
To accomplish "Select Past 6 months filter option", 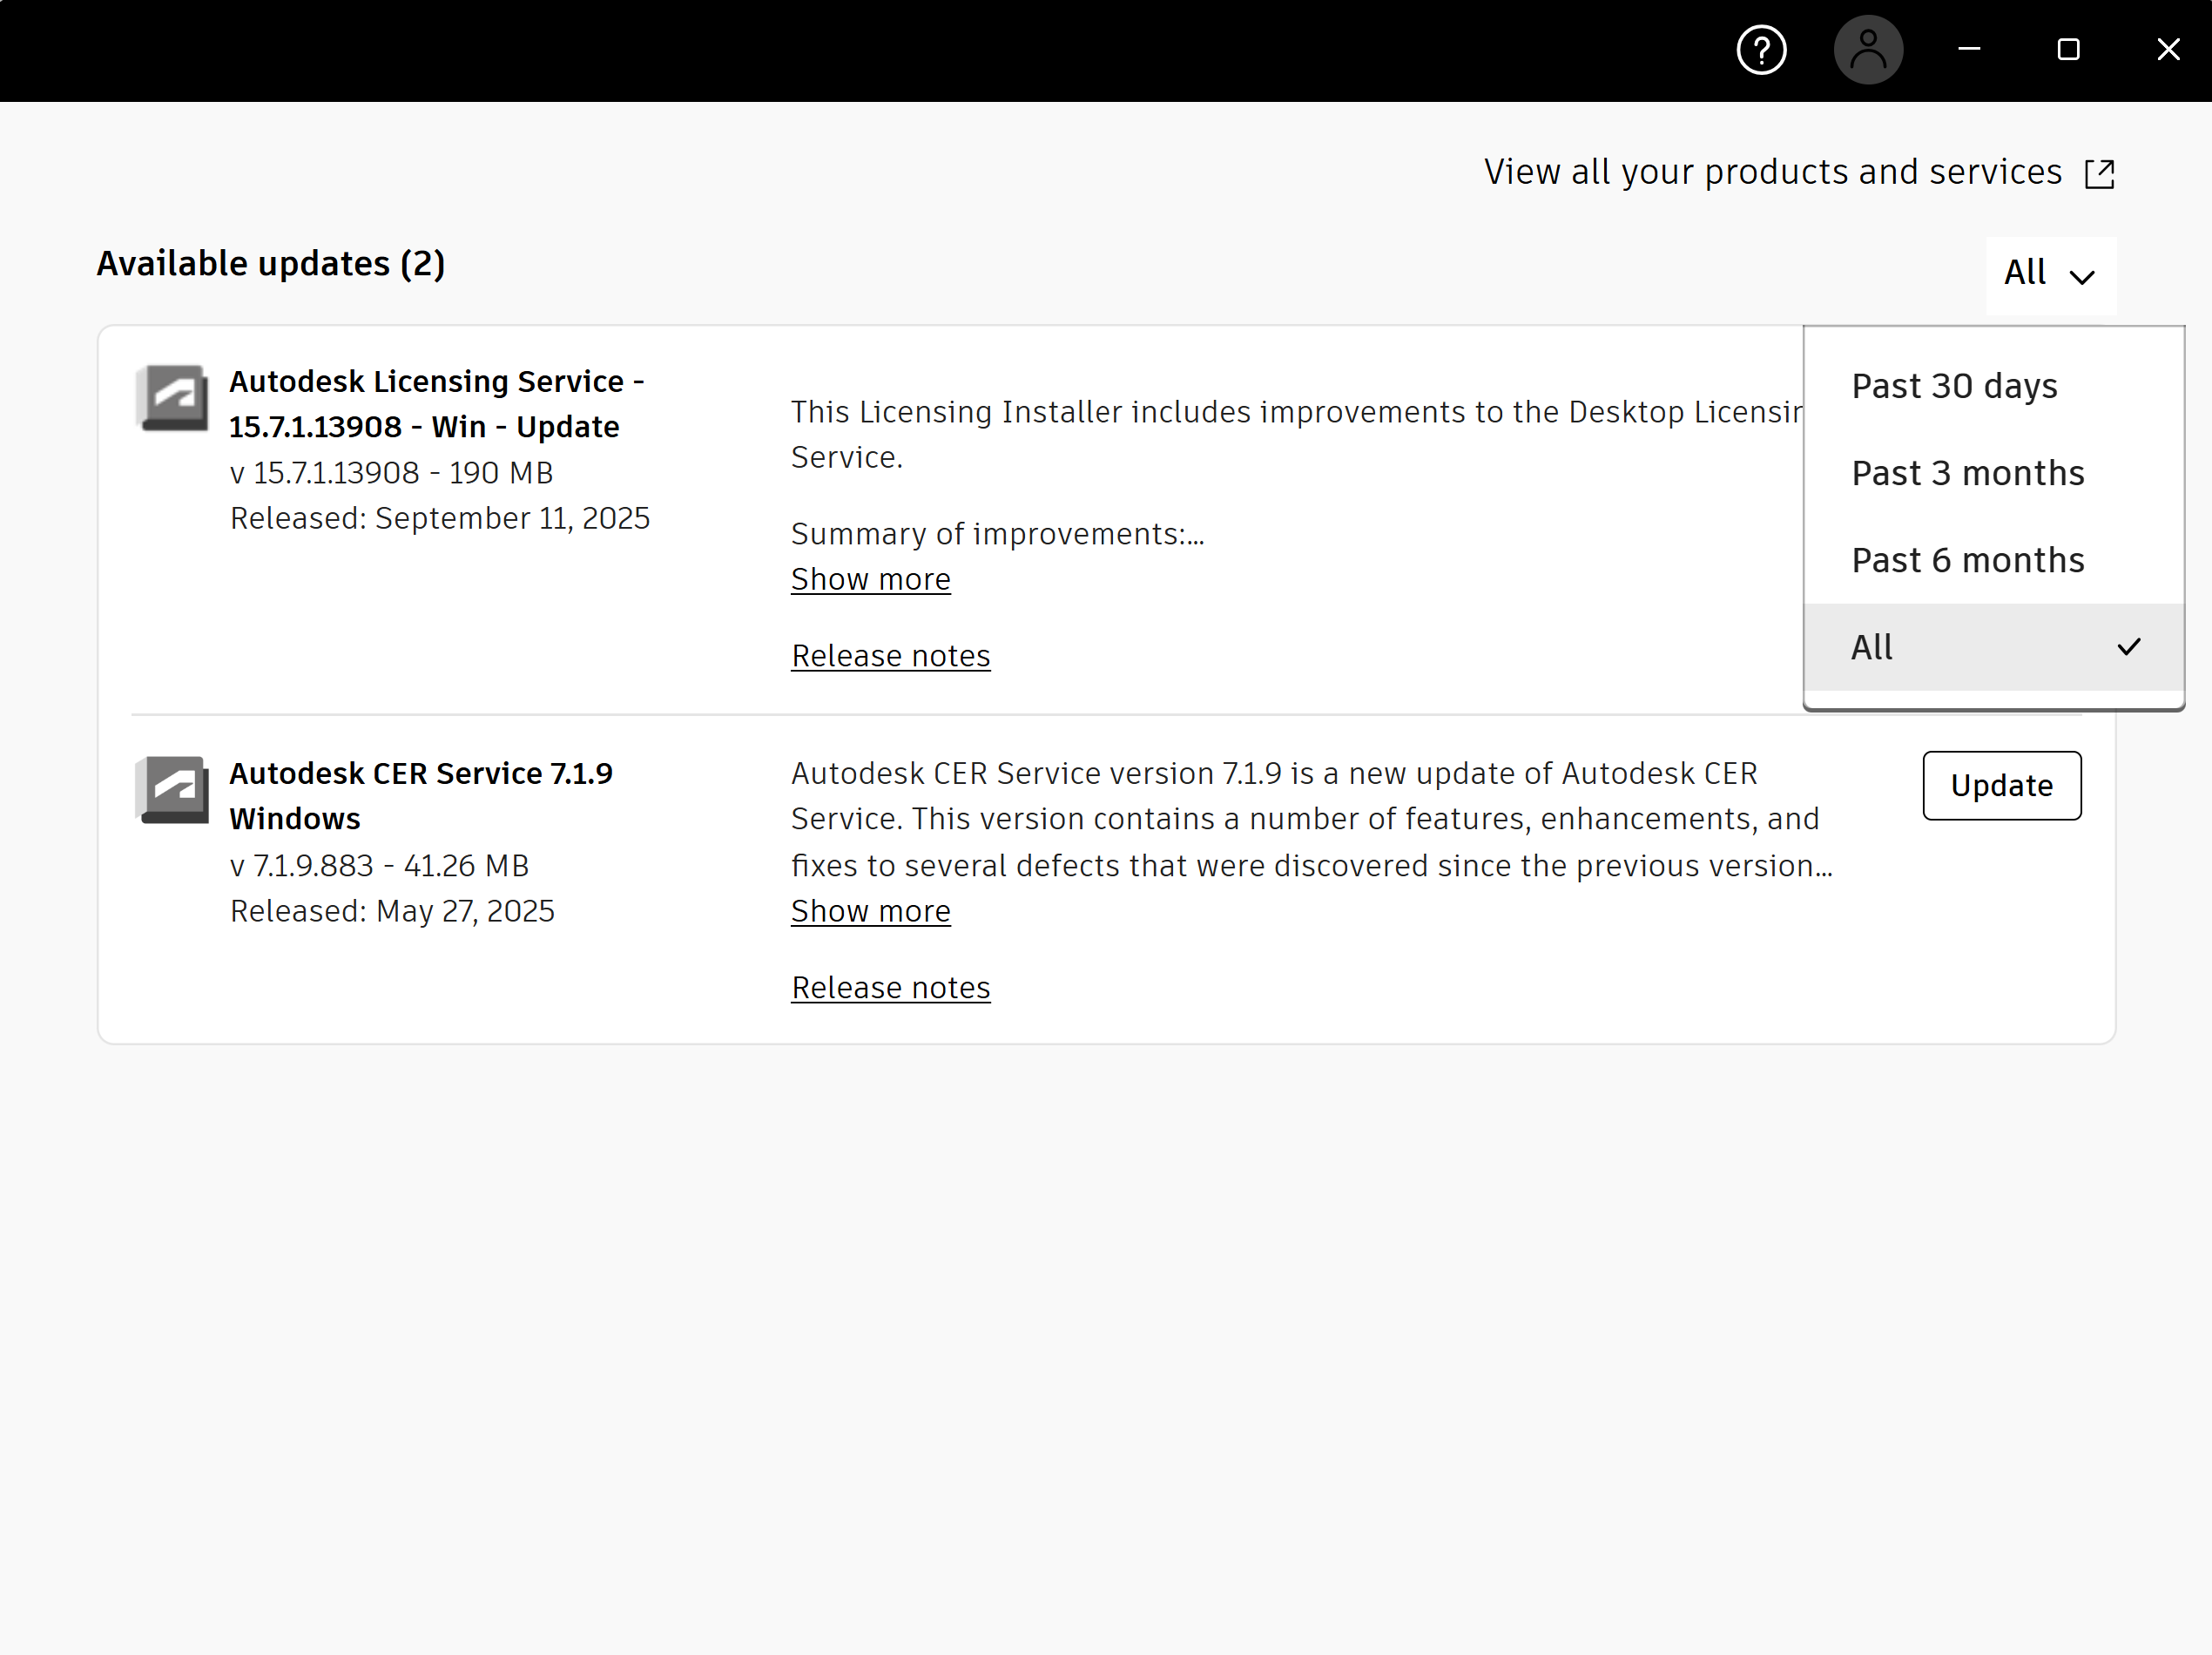I will 1967,559.
